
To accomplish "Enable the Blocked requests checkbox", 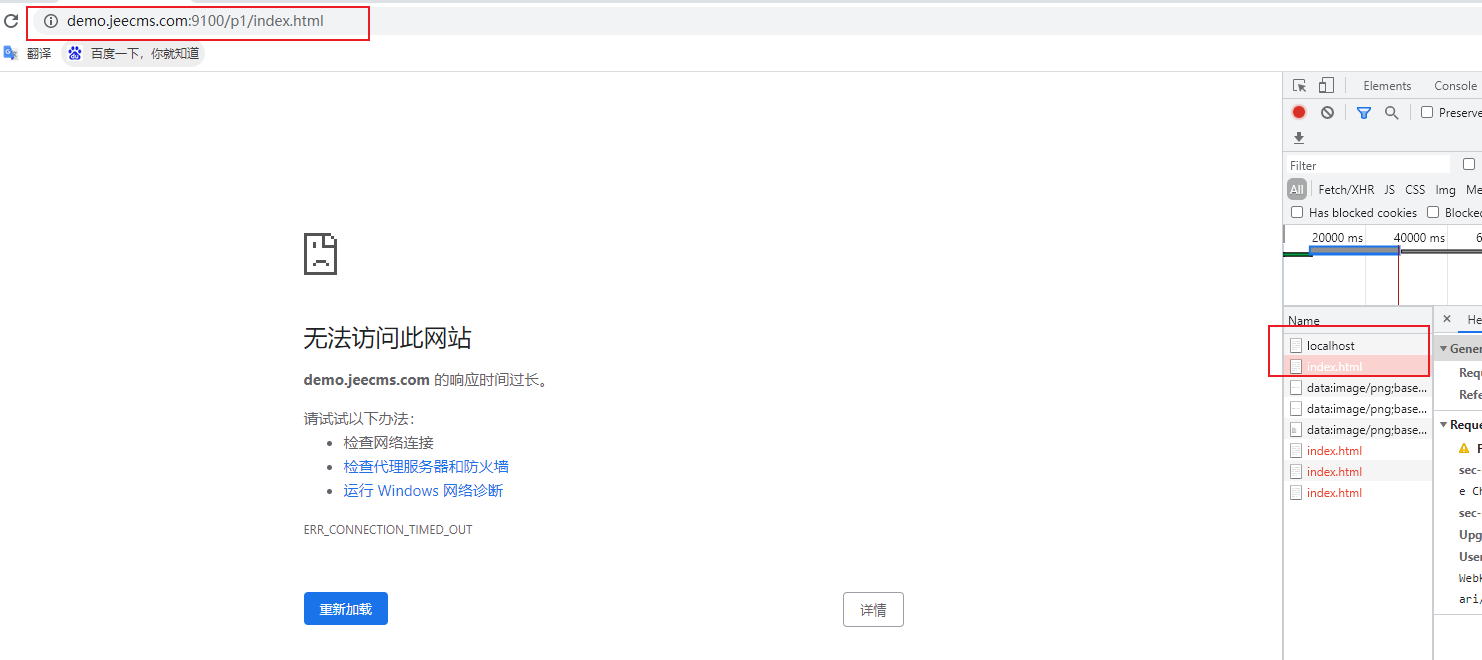I will pyautogui.click(x=1433, y=212).
